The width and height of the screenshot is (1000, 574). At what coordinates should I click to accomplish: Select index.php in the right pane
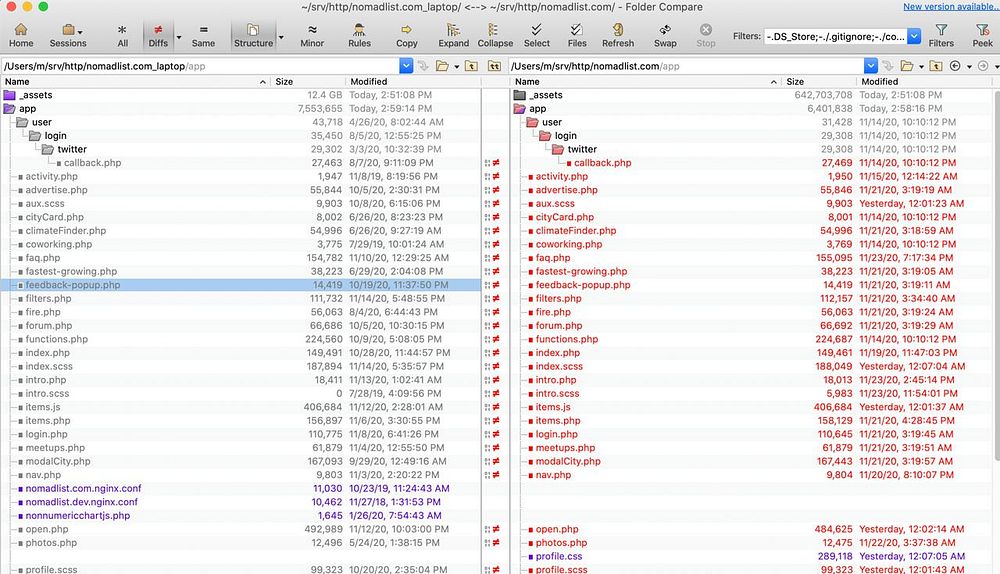(557, 353)
